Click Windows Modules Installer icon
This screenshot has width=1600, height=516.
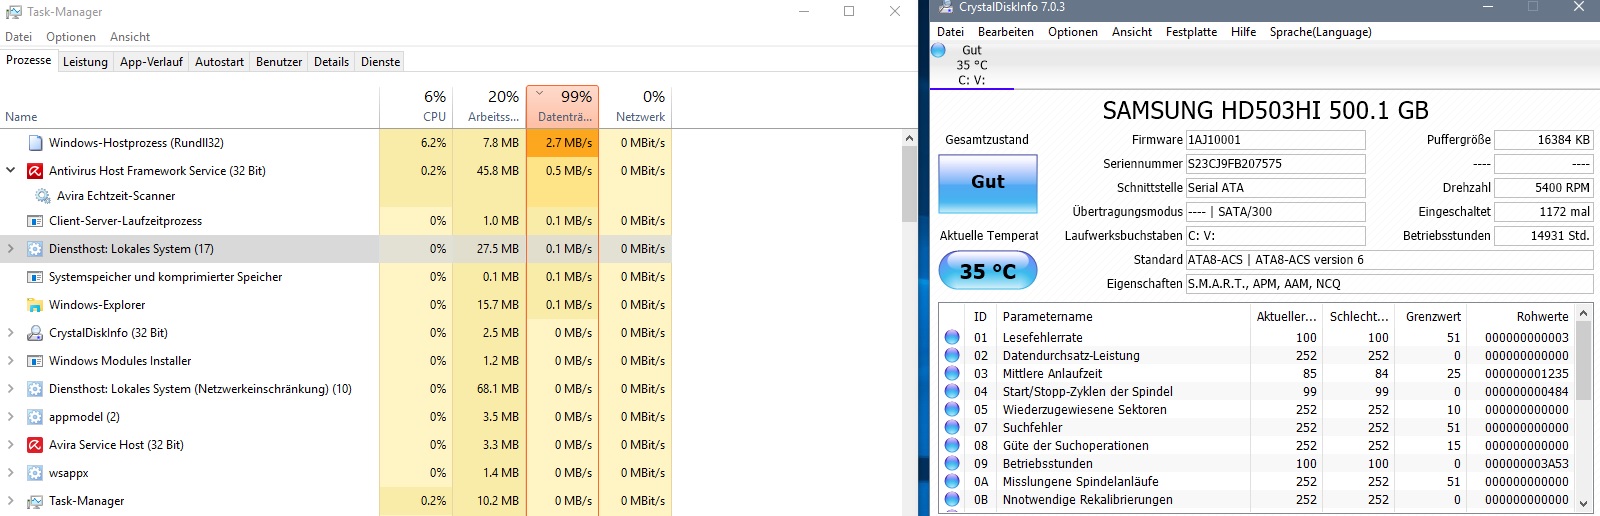(x=35, y=361)
